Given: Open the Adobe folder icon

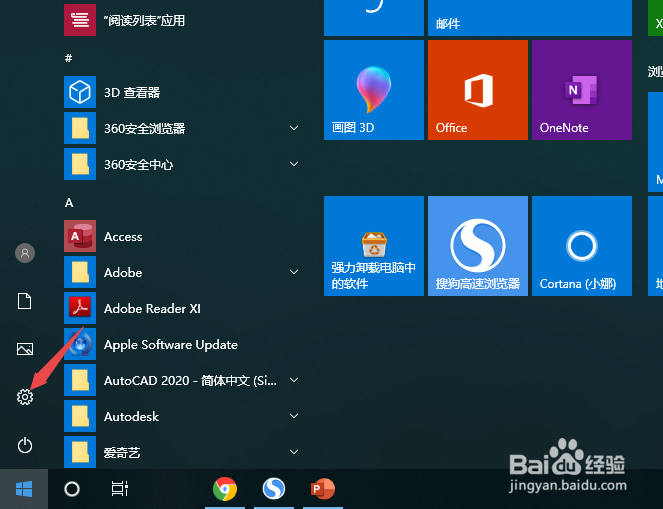Looking at the screenshot, I should [80, 272].
